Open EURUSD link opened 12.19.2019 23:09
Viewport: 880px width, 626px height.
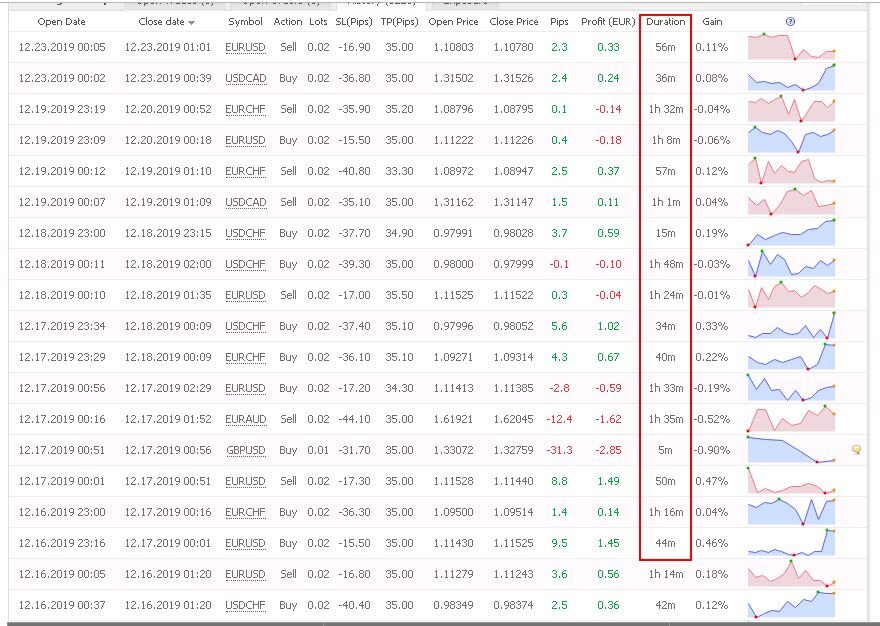245,140
